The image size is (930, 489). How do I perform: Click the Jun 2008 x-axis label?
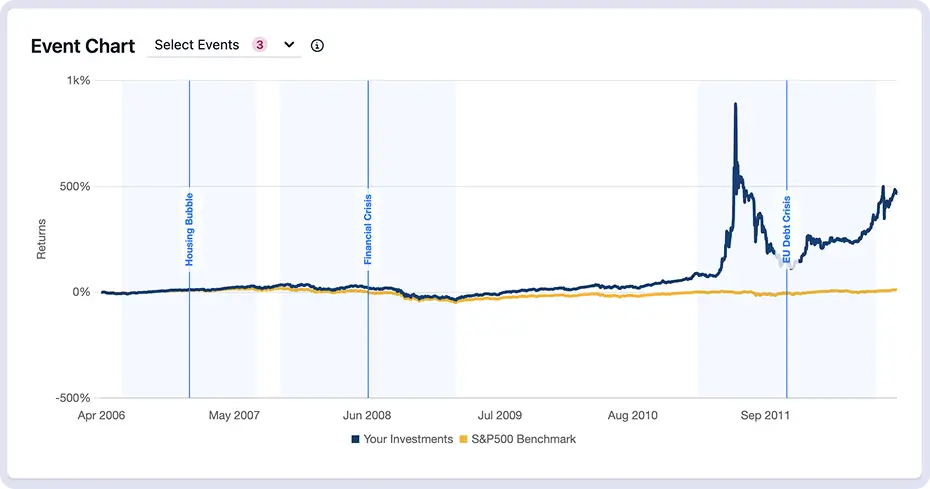click(368, 414)
